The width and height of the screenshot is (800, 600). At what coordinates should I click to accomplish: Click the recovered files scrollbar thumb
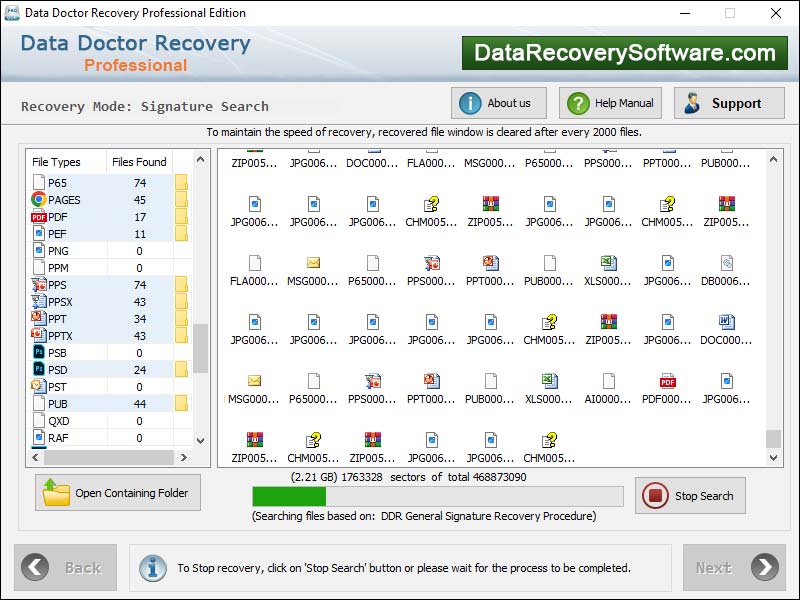pos(773,438)
